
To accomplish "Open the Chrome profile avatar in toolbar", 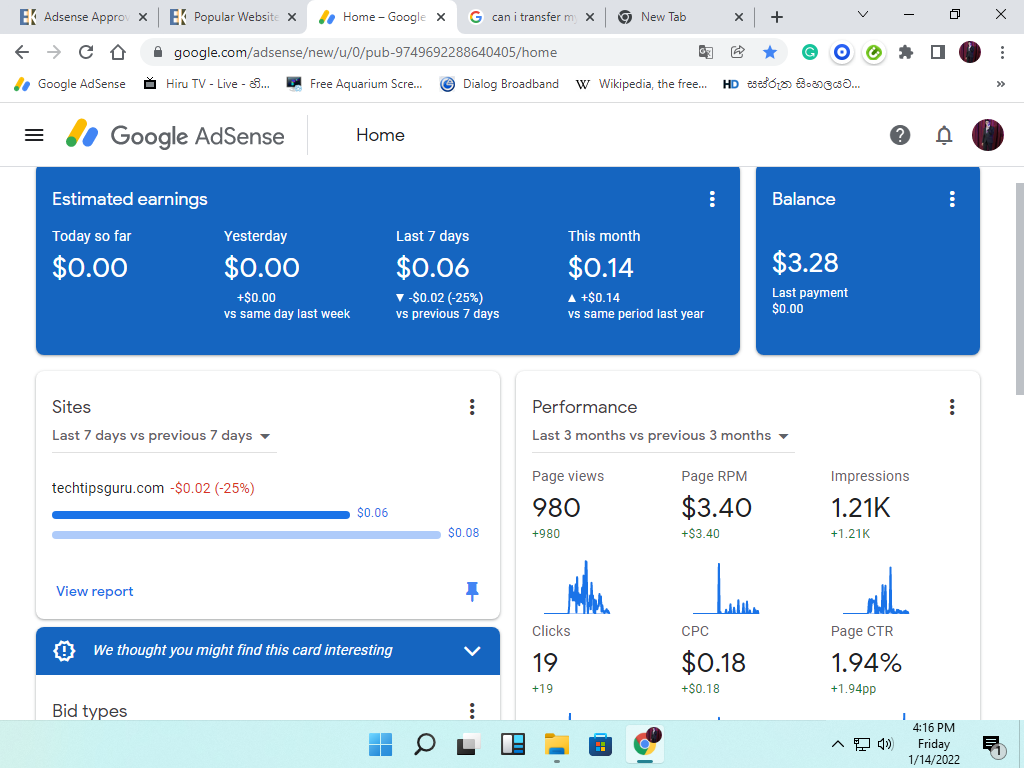I will [970, 52].
